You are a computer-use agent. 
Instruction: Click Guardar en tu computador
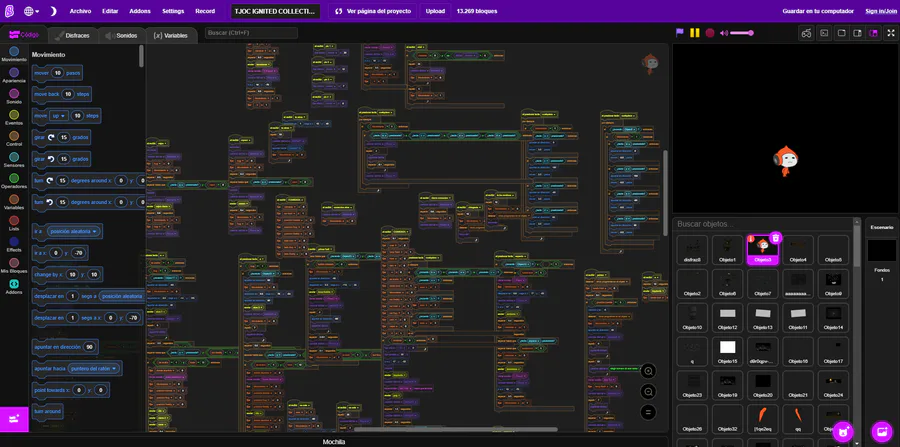(x=818, y=11)
